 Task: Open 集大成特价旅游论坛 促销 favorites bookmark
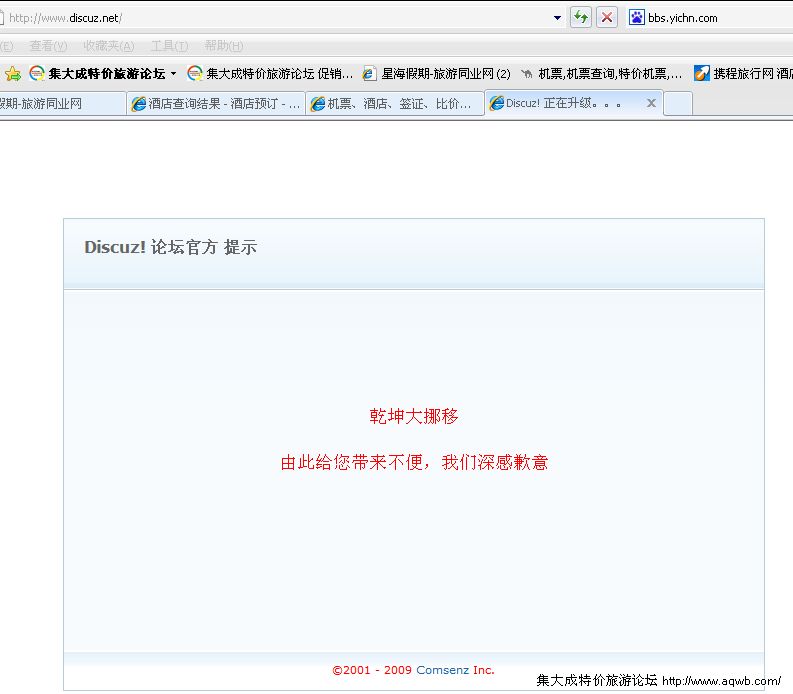(270, 73)
